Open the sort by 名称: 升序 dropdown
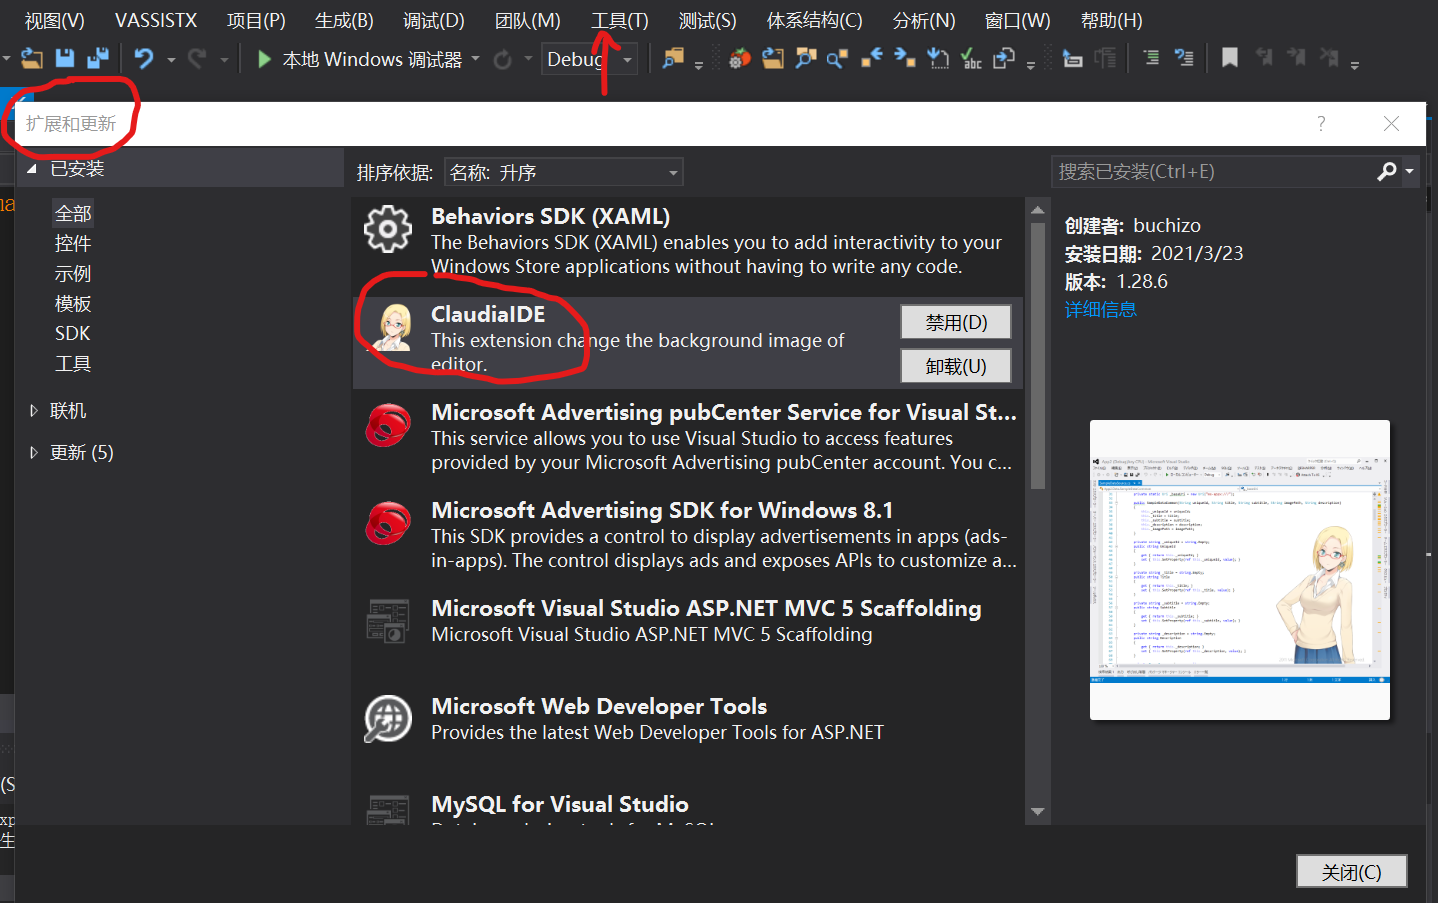Image resolution: width=1438 pixels, height=903 pixels. click(564, 173)
